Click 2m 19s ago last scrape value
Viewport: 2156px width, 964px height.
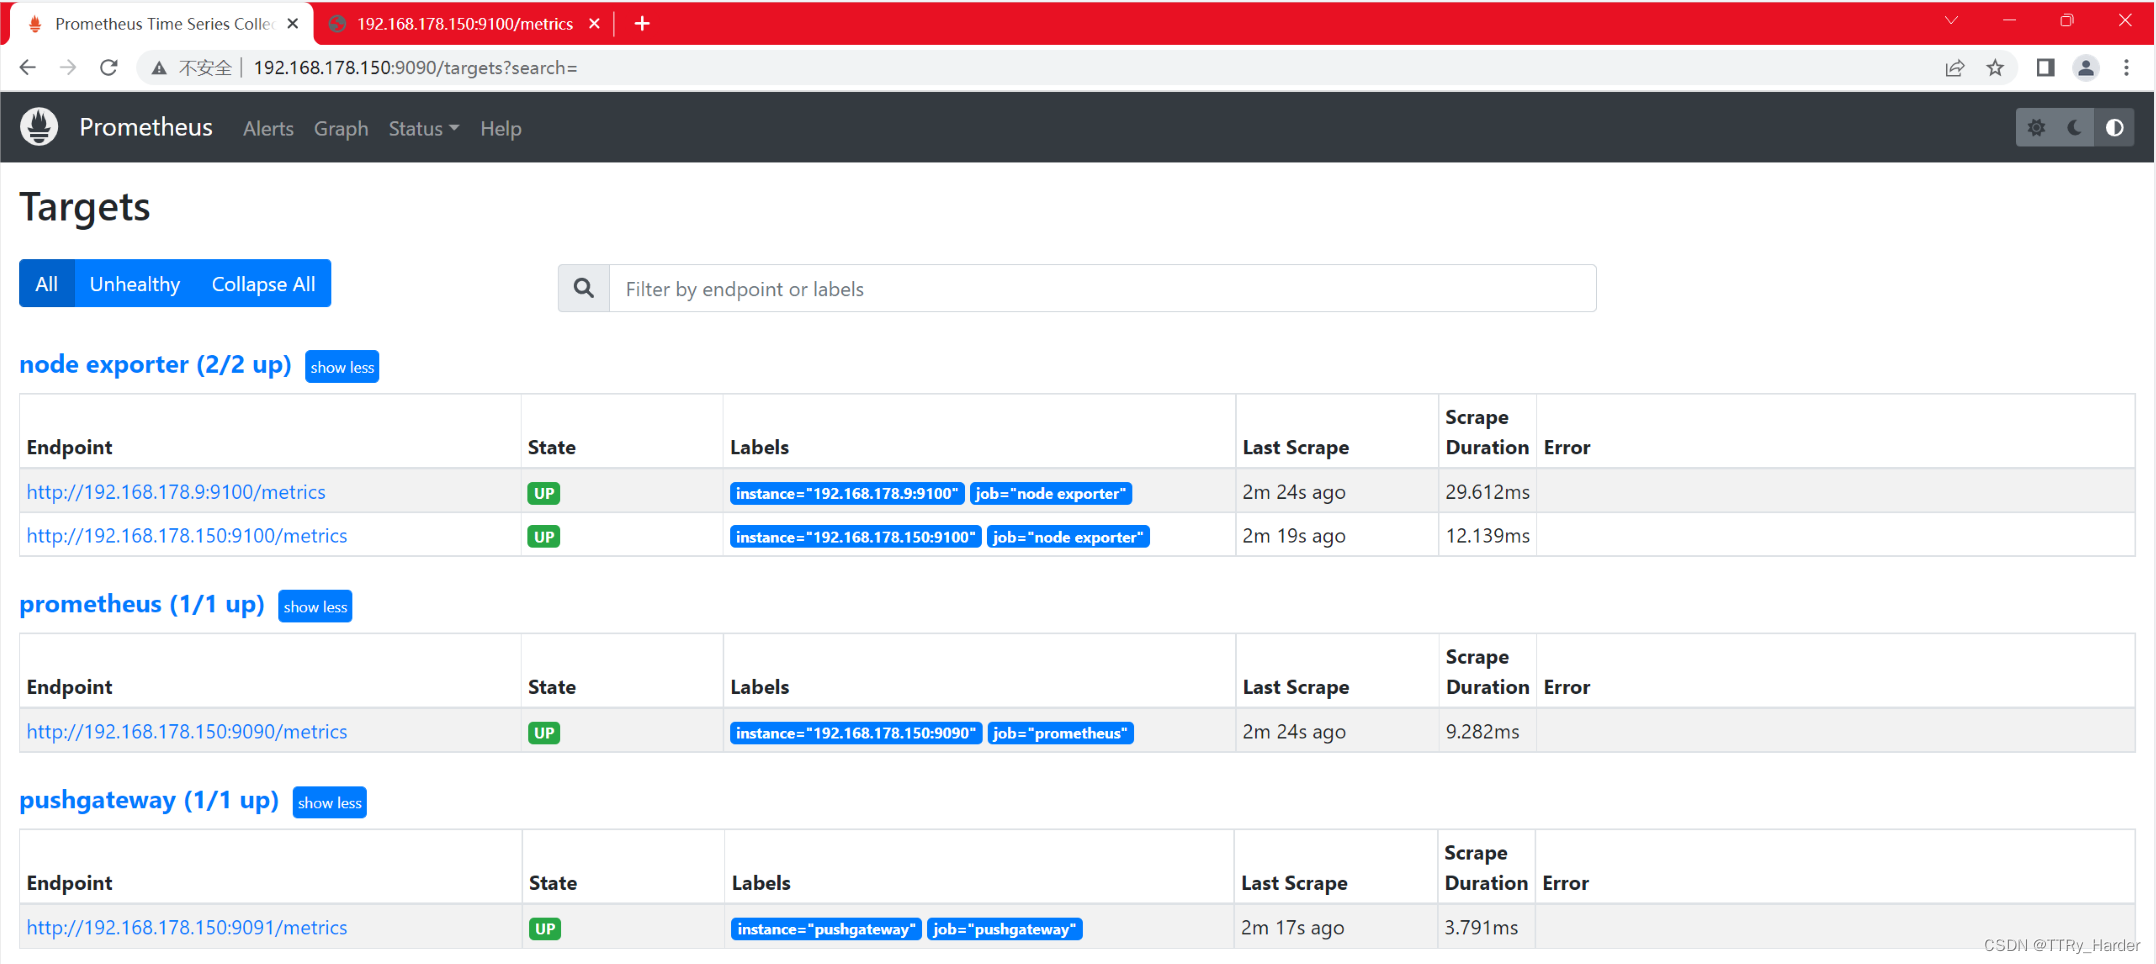tap(1294, 536)
